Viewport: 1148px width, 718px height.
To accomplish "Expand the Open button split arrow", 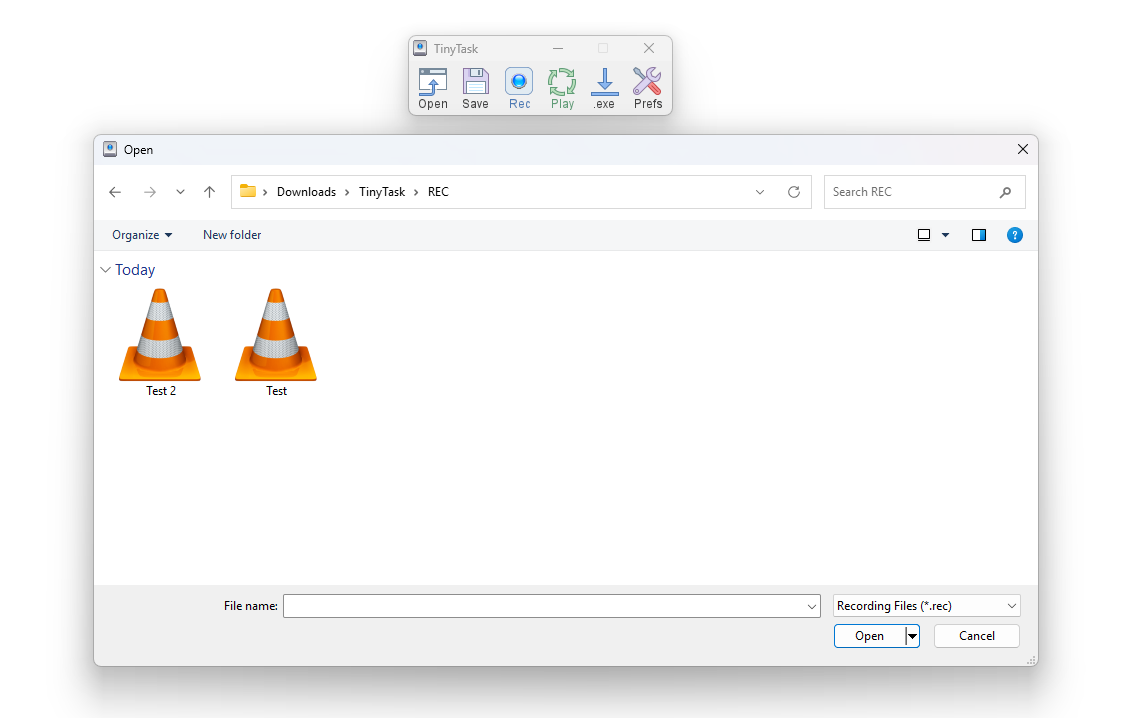I will click(912, 636).
